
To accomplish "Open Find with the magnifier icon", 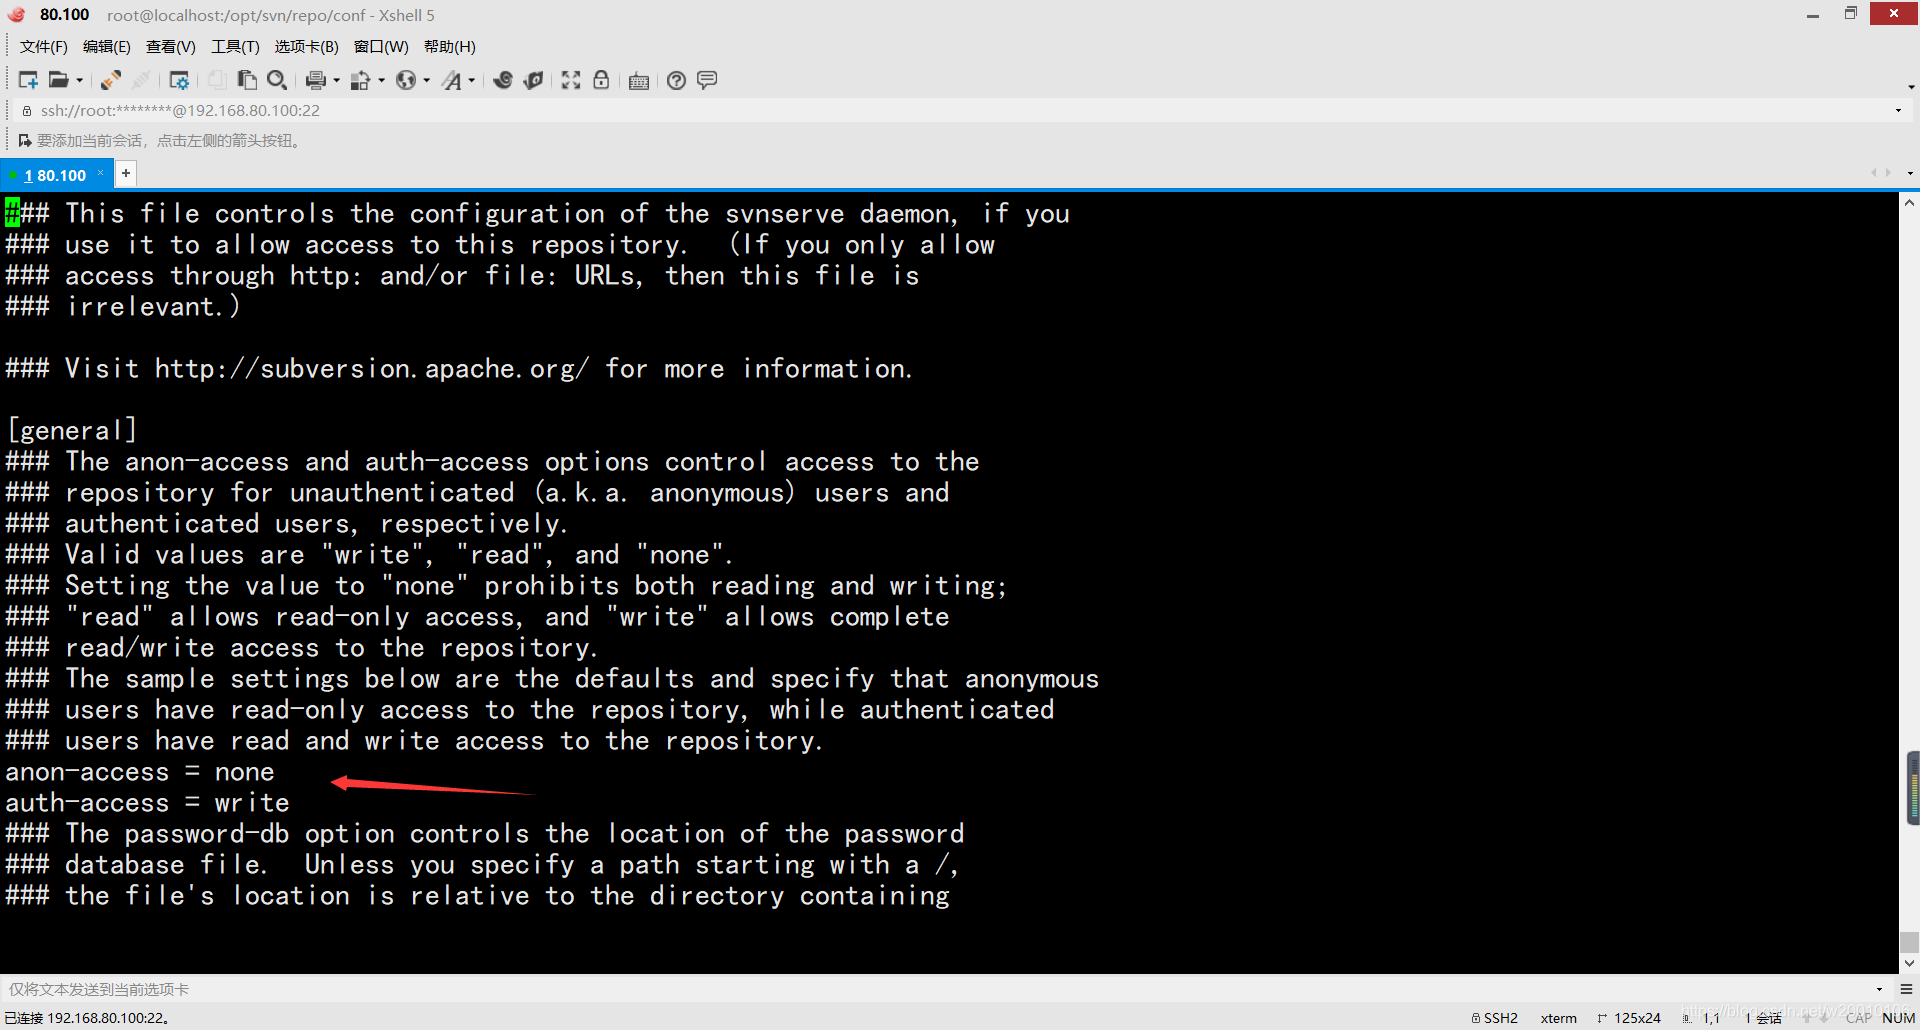I will tap(277, 80).
